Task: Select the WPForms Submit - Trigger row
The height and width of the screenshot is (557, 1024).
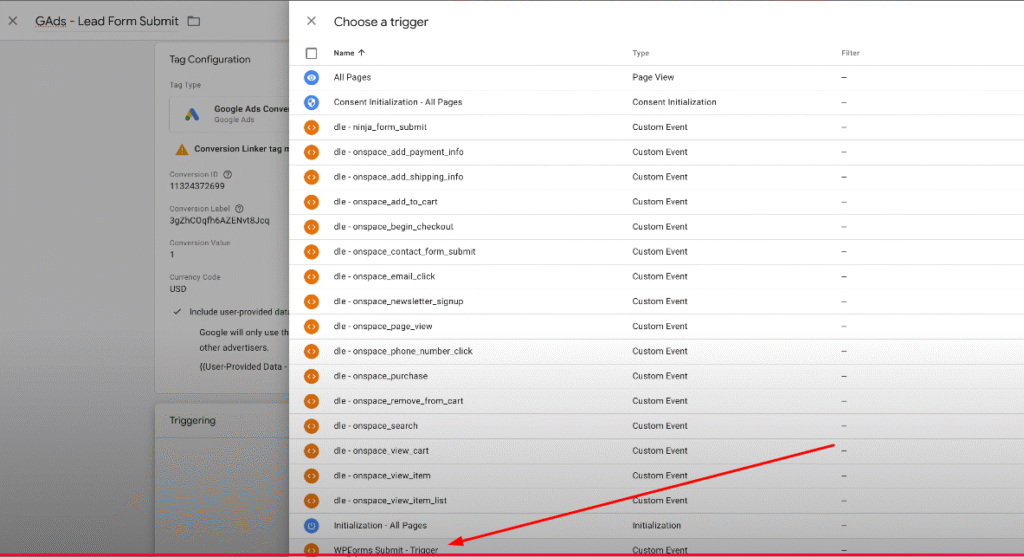Action: (x=656, y=549)
